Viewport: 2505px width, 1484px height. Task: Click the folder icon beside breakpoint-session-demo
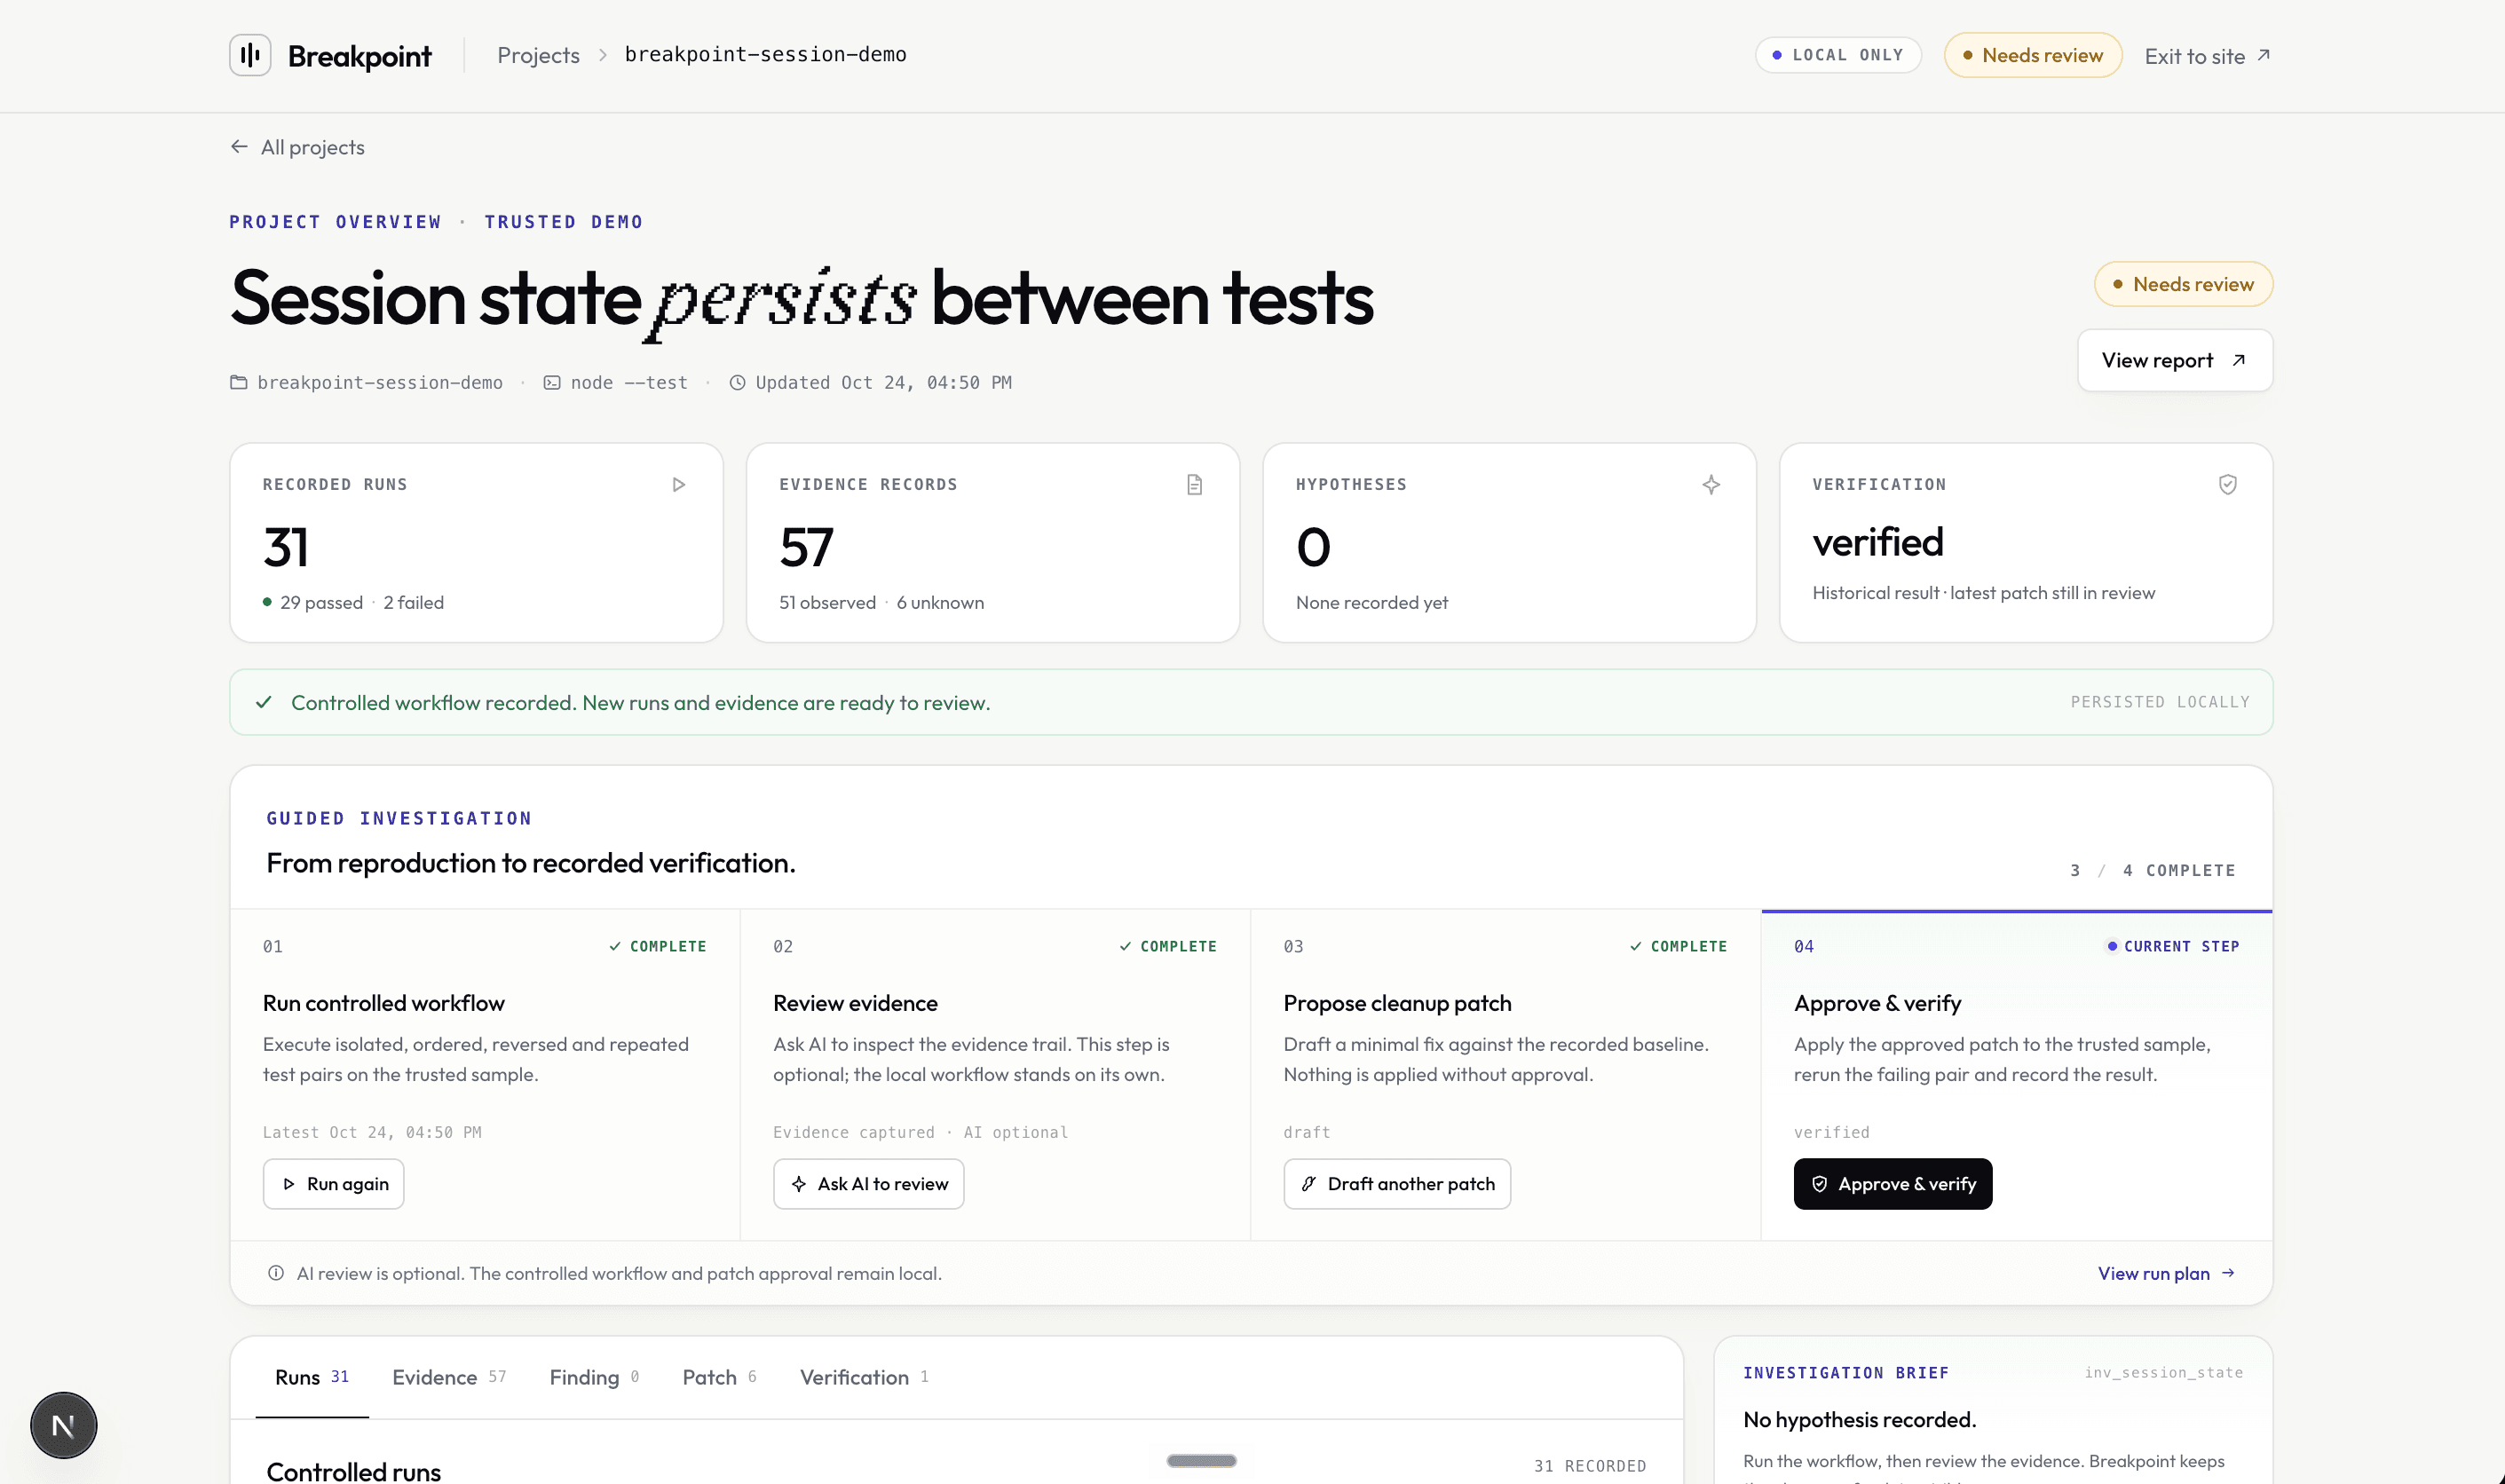pyautogui.click(x=239, y=383)
